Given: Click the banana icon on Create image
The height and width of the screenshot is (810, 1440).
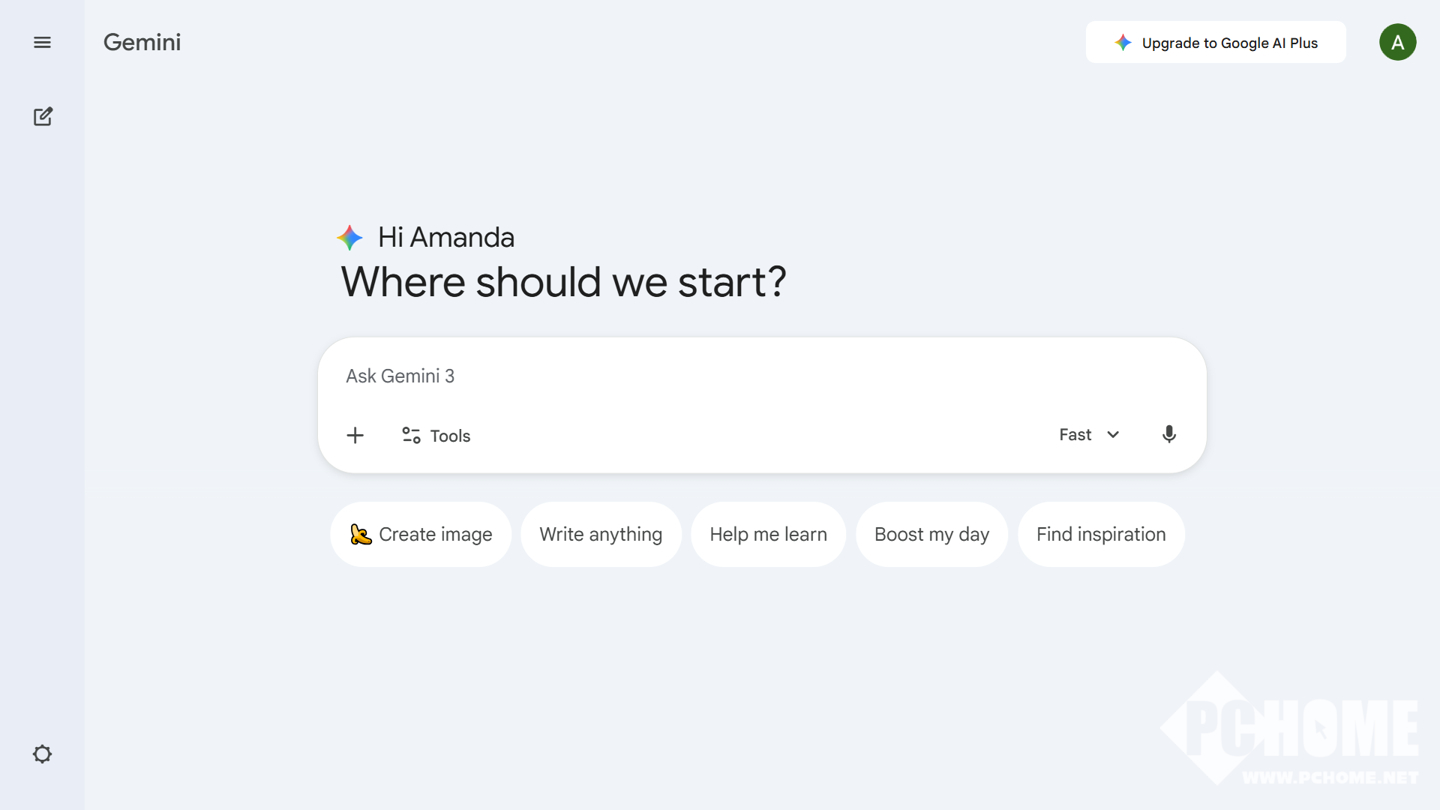Looking at the screenshot, I should click(x=360, y=534).
